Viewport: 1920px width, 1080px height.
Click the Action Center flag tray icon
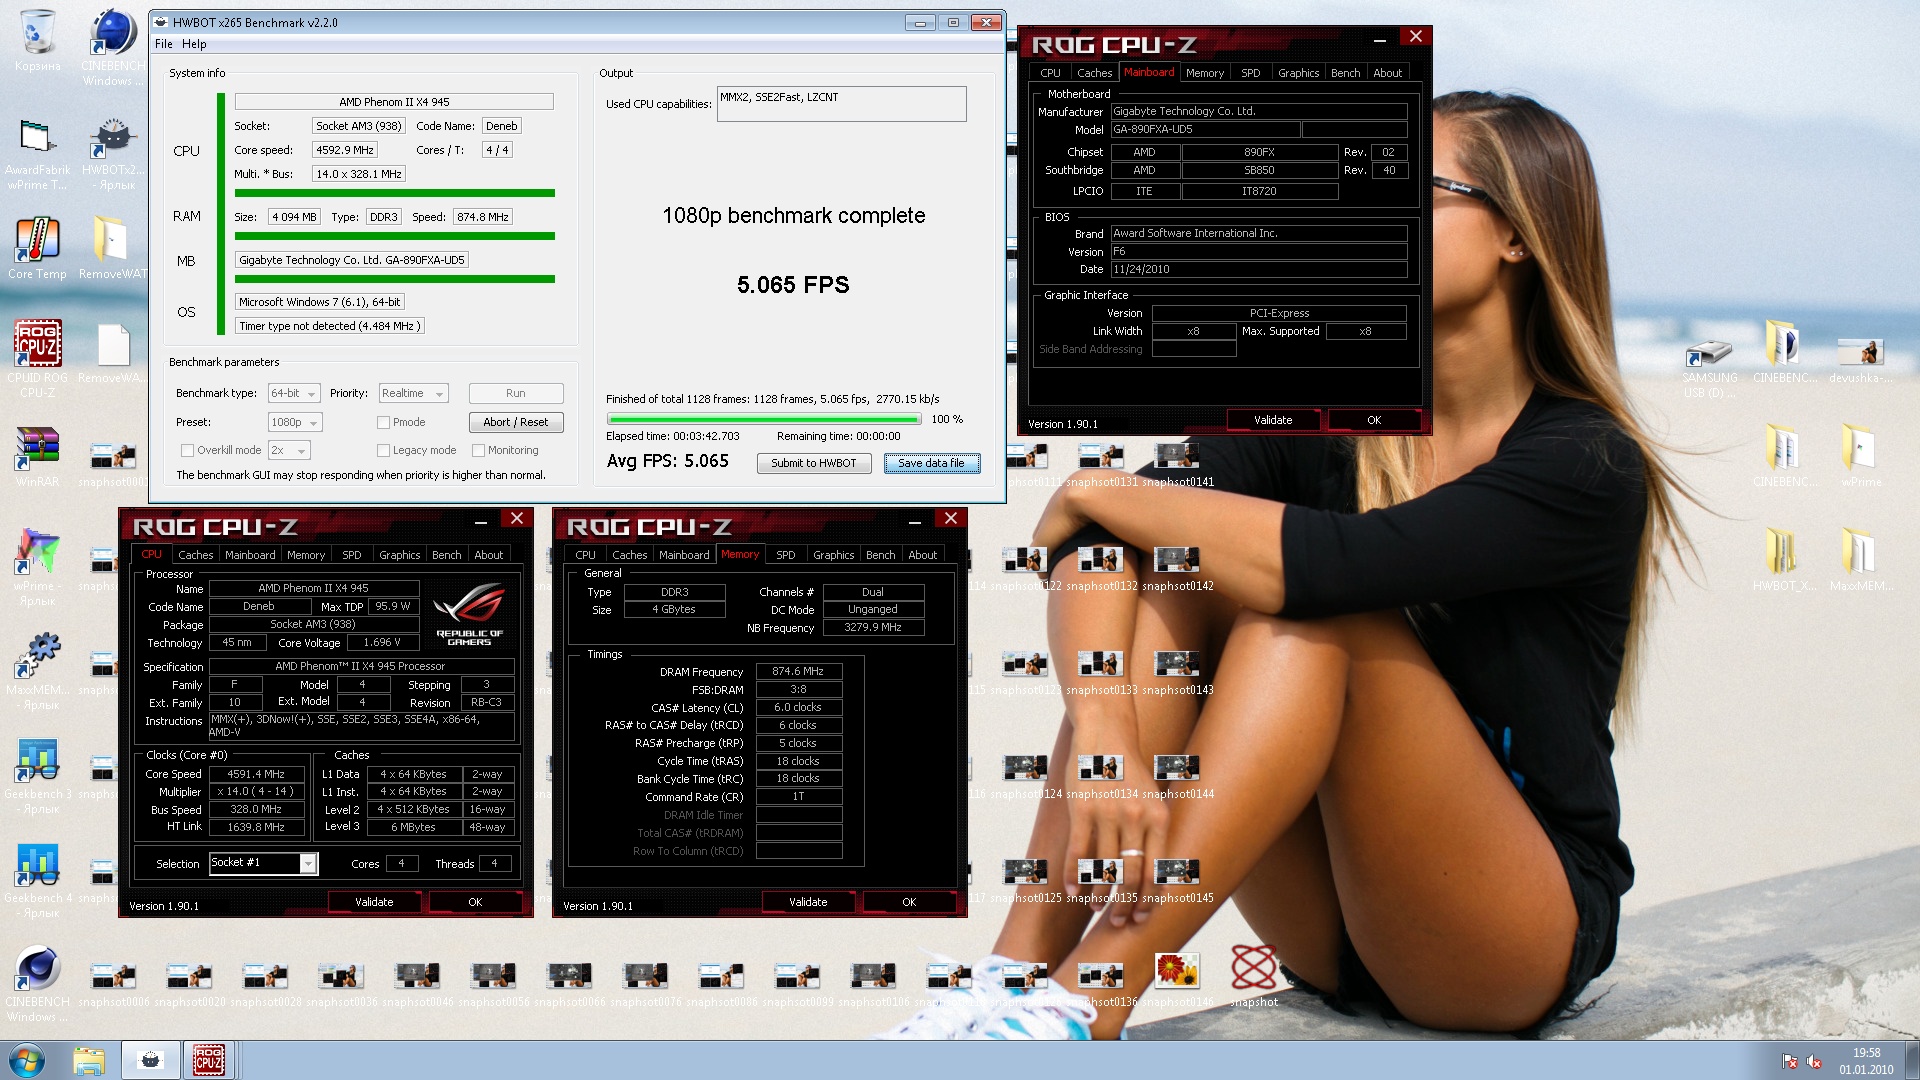pyautogui.click(x=1790, y=1062)
